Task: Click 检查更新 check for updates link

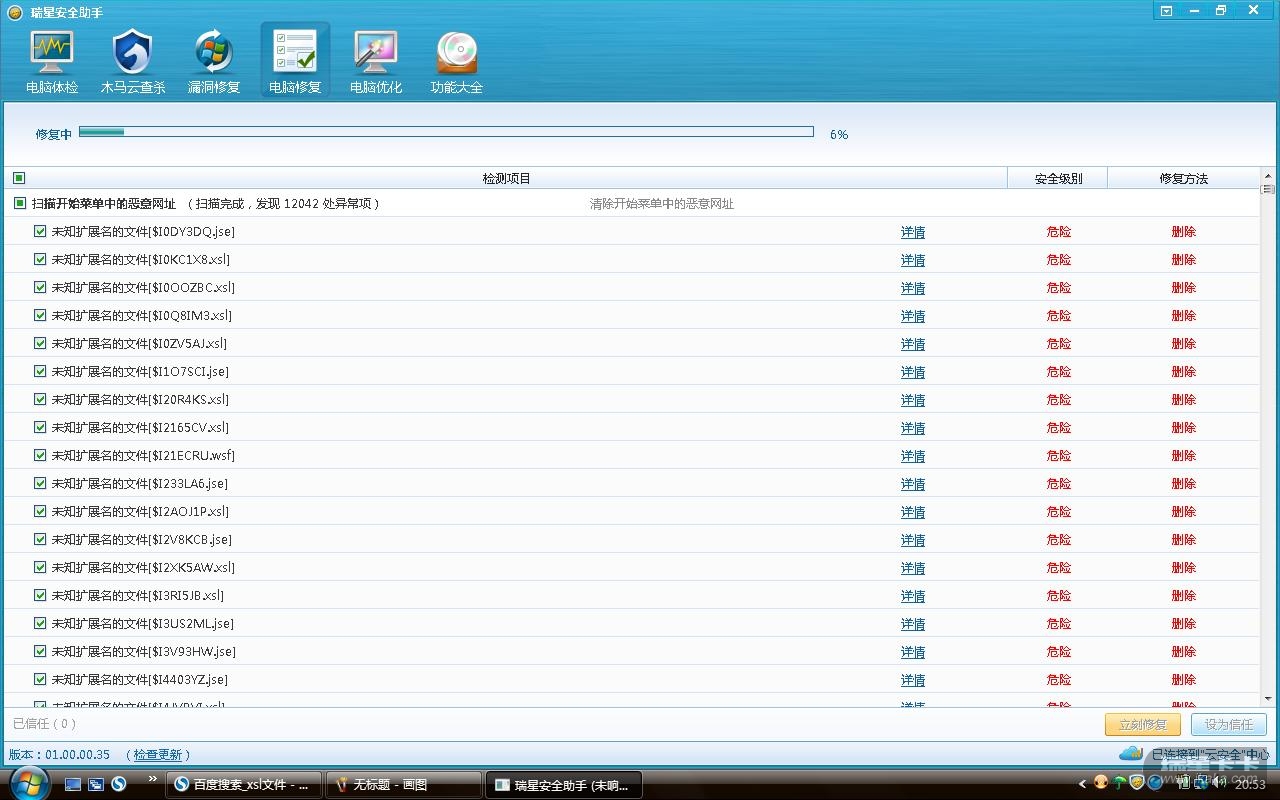Action: pos(158,755)
